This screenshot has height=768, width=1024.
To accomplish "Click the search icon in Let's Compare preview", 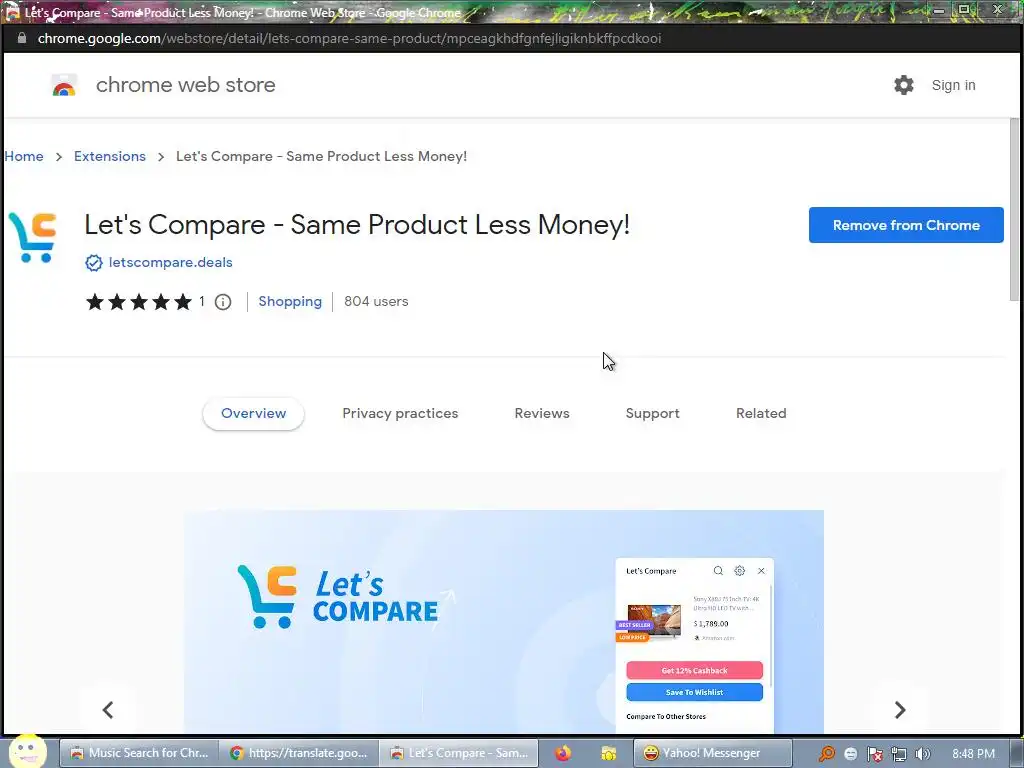I will point(718,571).
